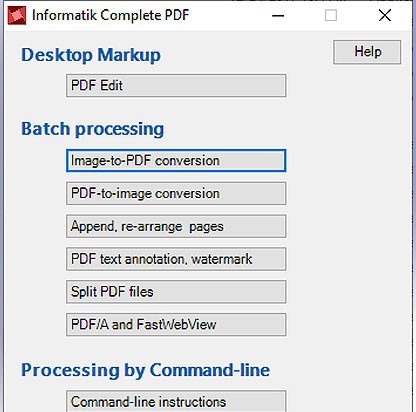Close the Informatik Complete PDF window
This screenshot has height=412, width=416.
point(385,15)
